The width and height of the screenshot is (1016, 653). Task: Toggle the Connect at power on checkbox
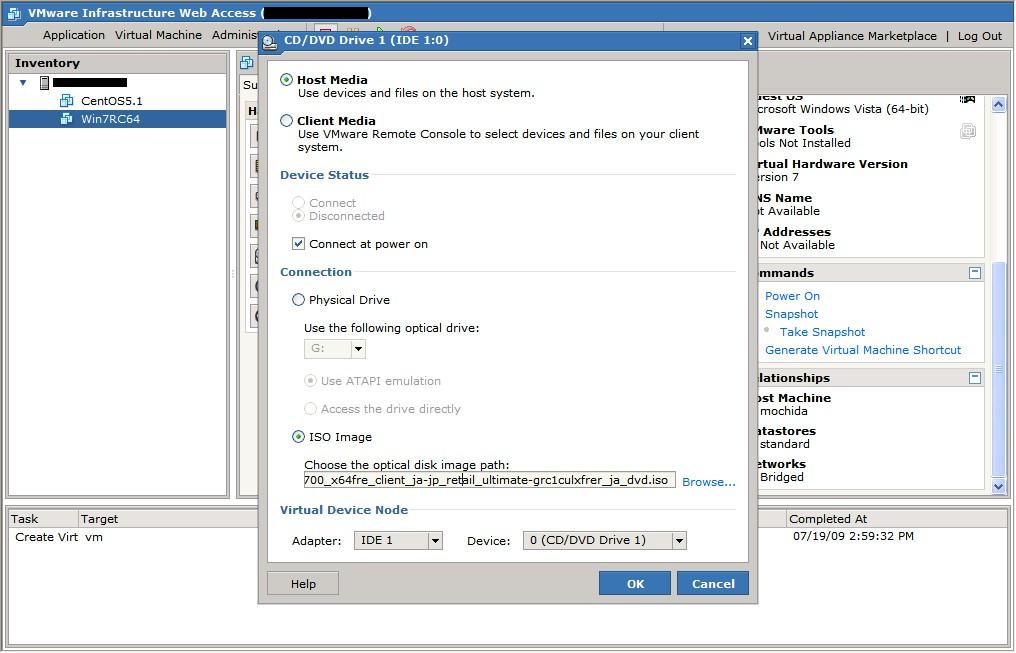(x=298, y=244)
